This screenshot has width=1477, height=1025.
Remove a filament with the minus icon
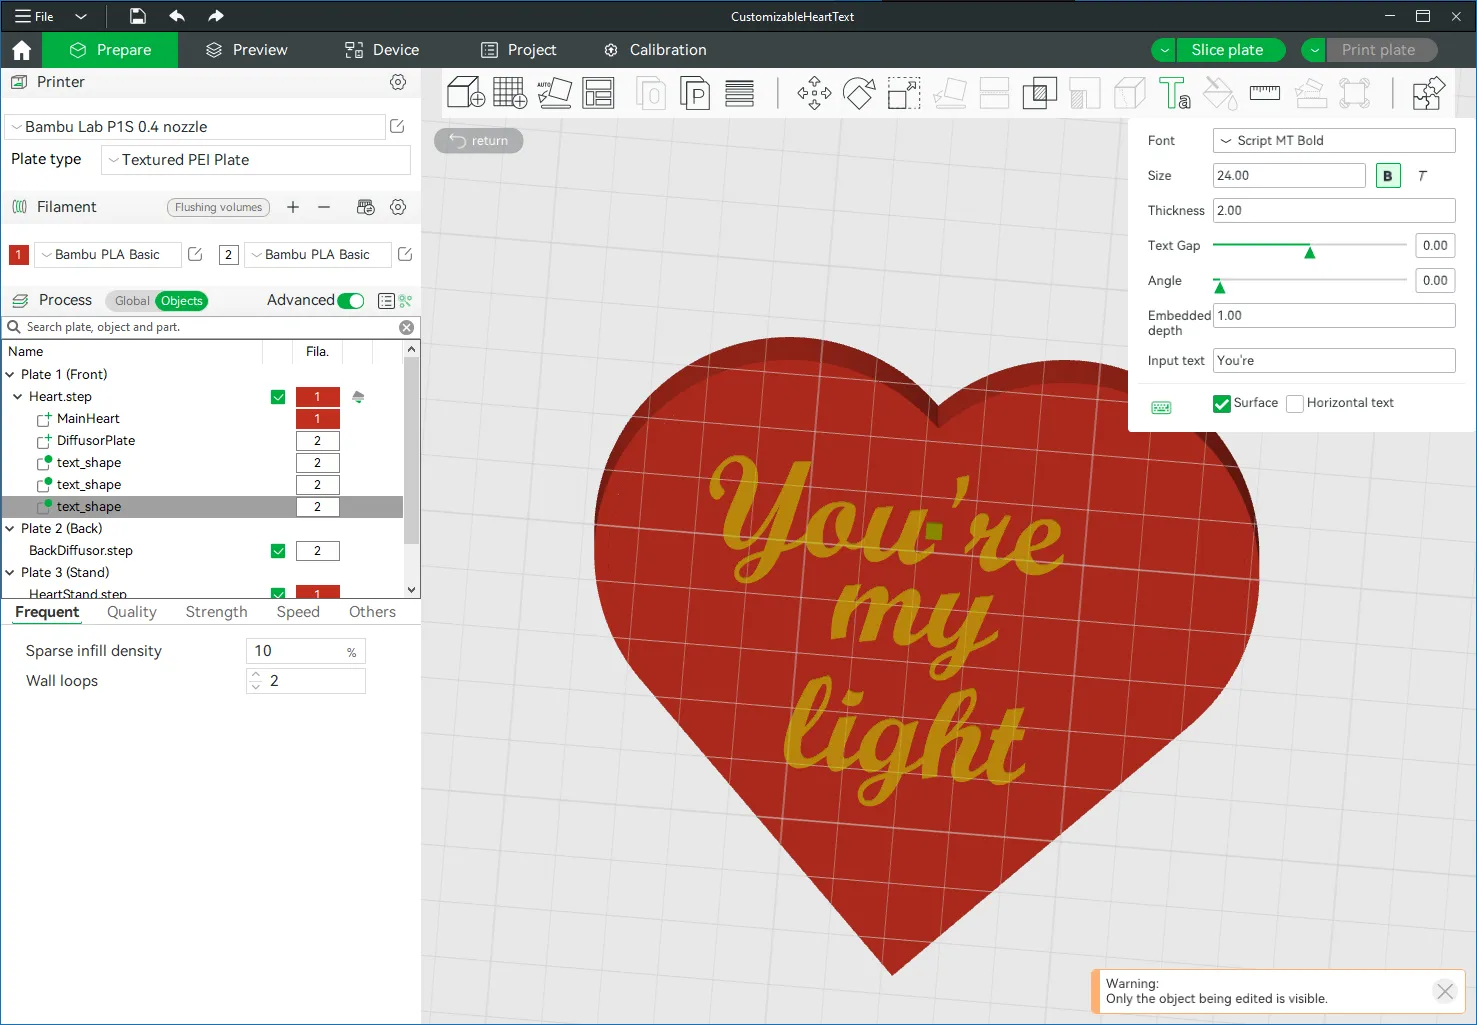point(324,207)
